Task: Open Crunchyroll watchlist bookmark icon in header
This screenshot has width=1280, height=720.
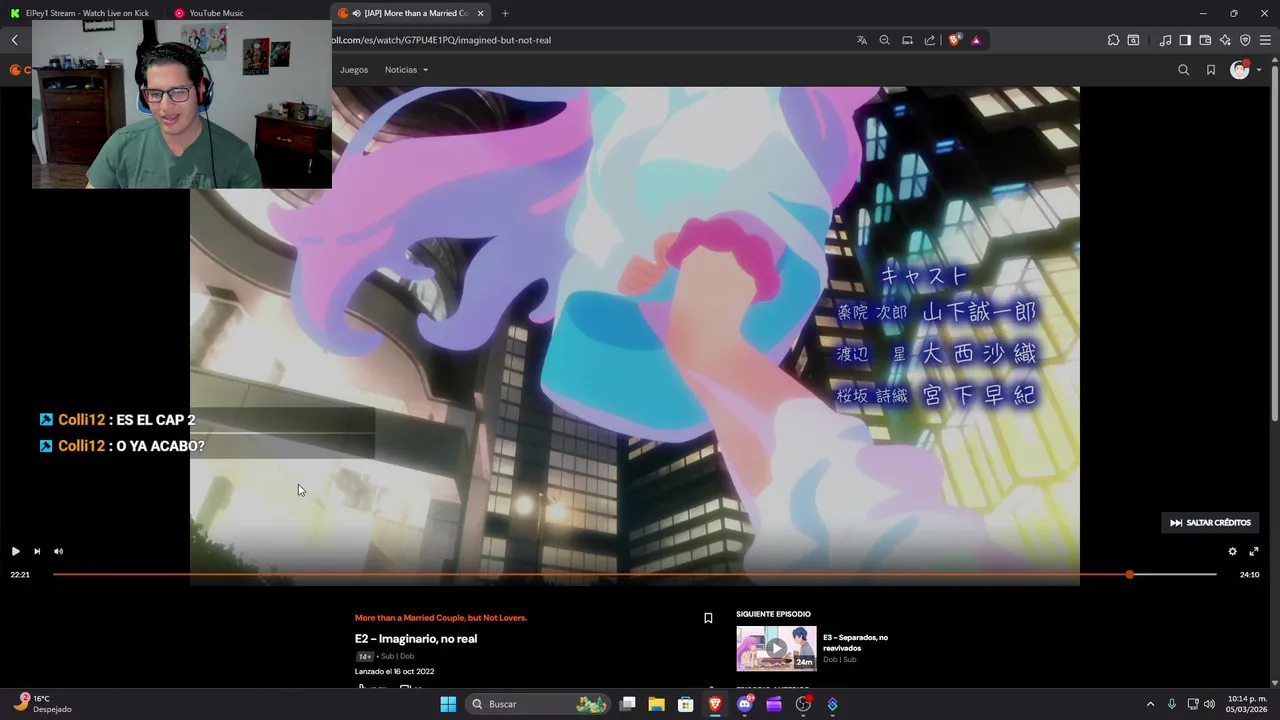Action: tap(1211, 70)
